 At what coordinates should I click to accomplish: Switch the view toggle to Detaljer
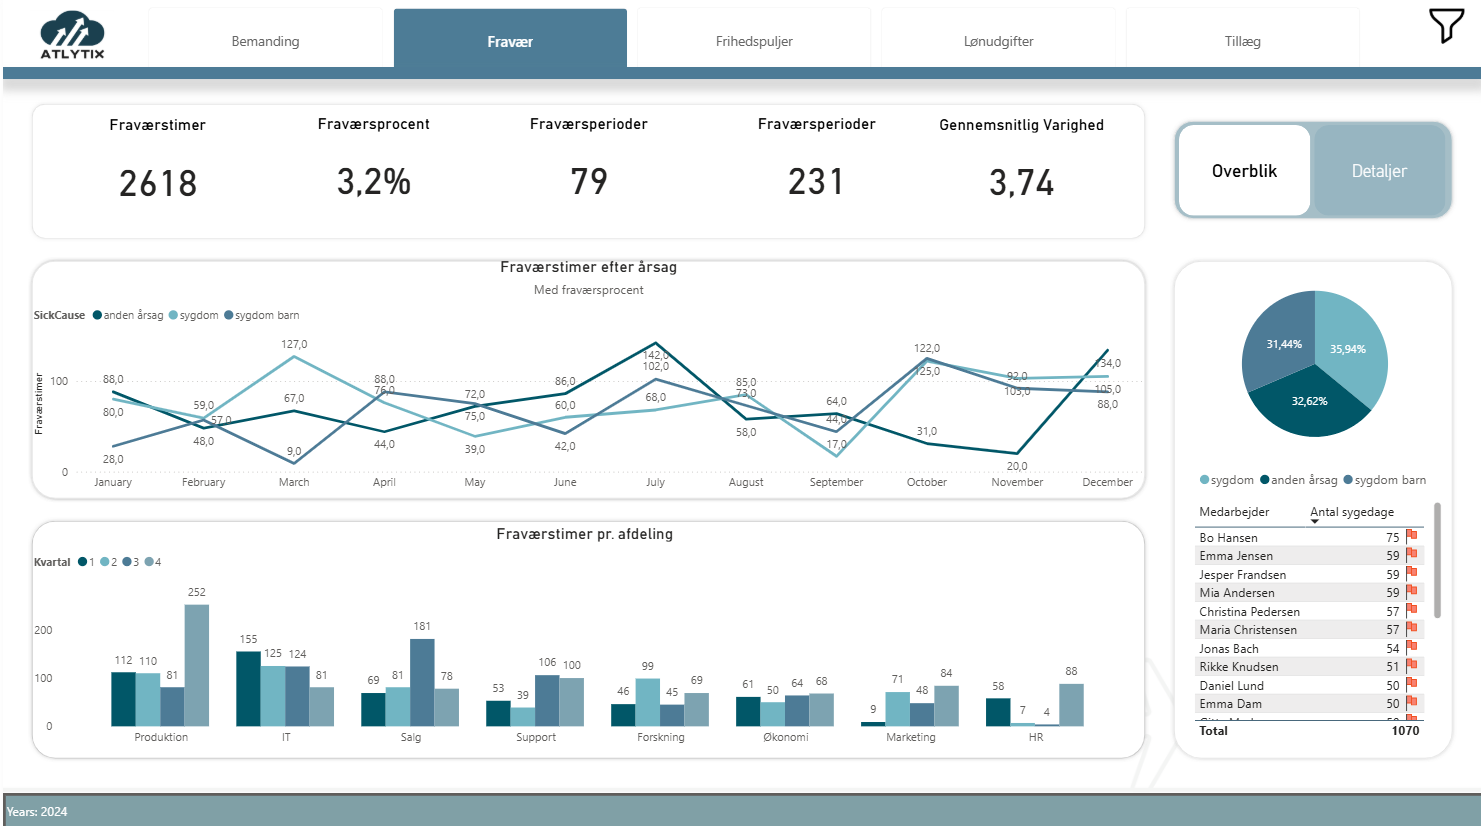(1379, 171)
